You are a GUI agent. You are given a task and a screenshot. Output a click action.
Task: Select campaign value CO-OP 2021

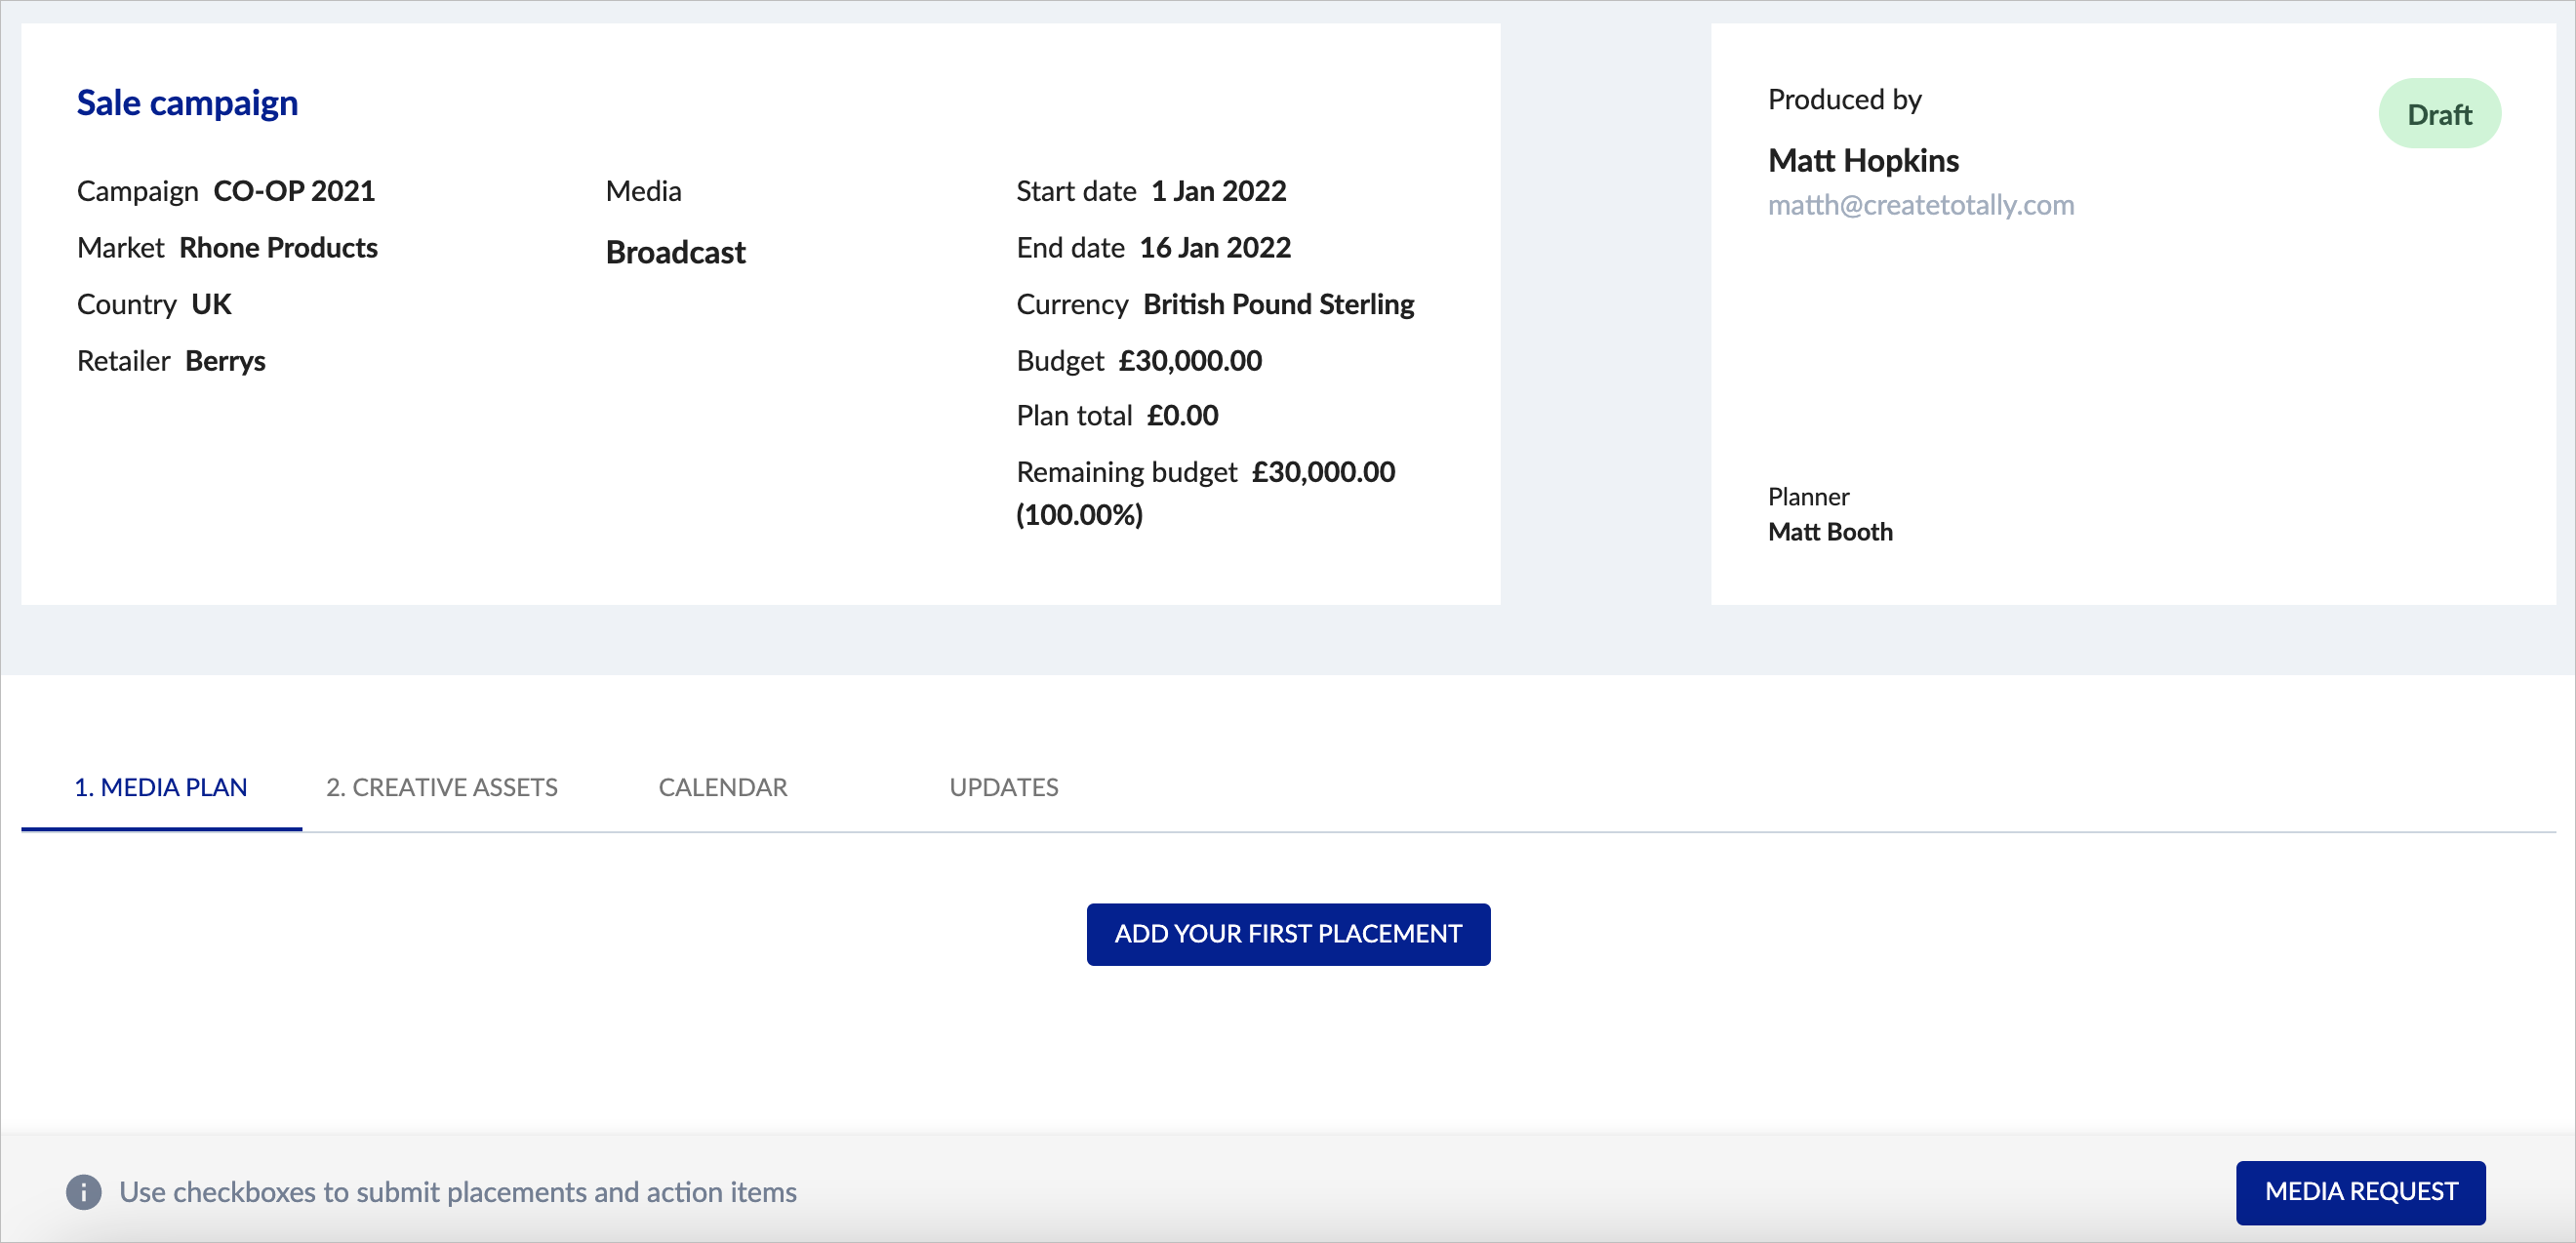pyautogui.click(x=295, y=191)
